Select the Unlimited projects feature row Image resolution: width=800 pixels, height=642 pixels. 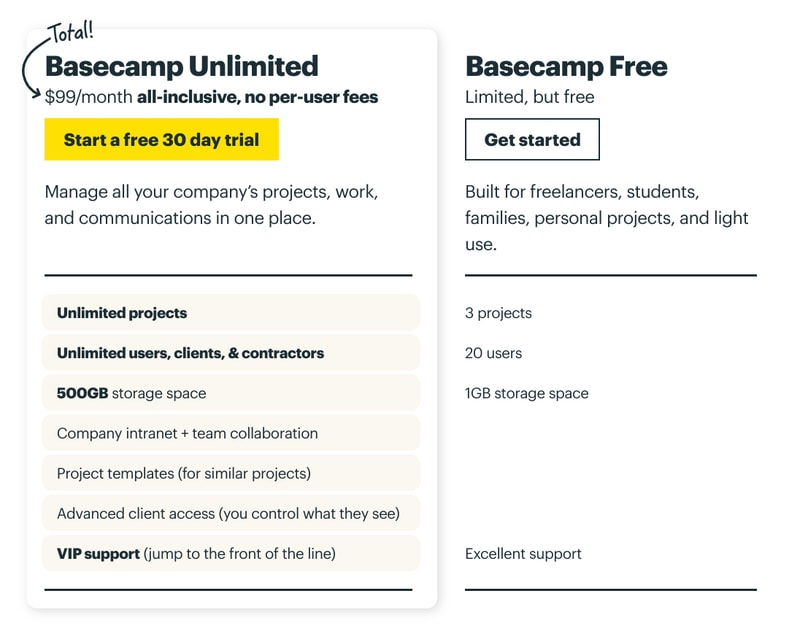pos(230,313)
